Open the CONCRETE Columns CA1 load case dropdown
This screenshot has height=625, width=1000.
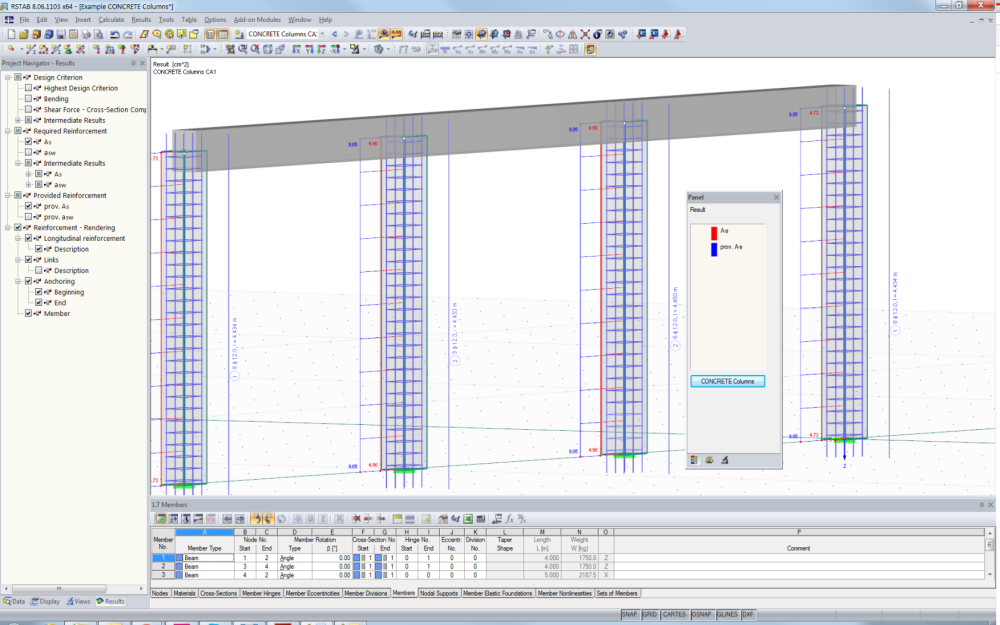coord(322,34)
